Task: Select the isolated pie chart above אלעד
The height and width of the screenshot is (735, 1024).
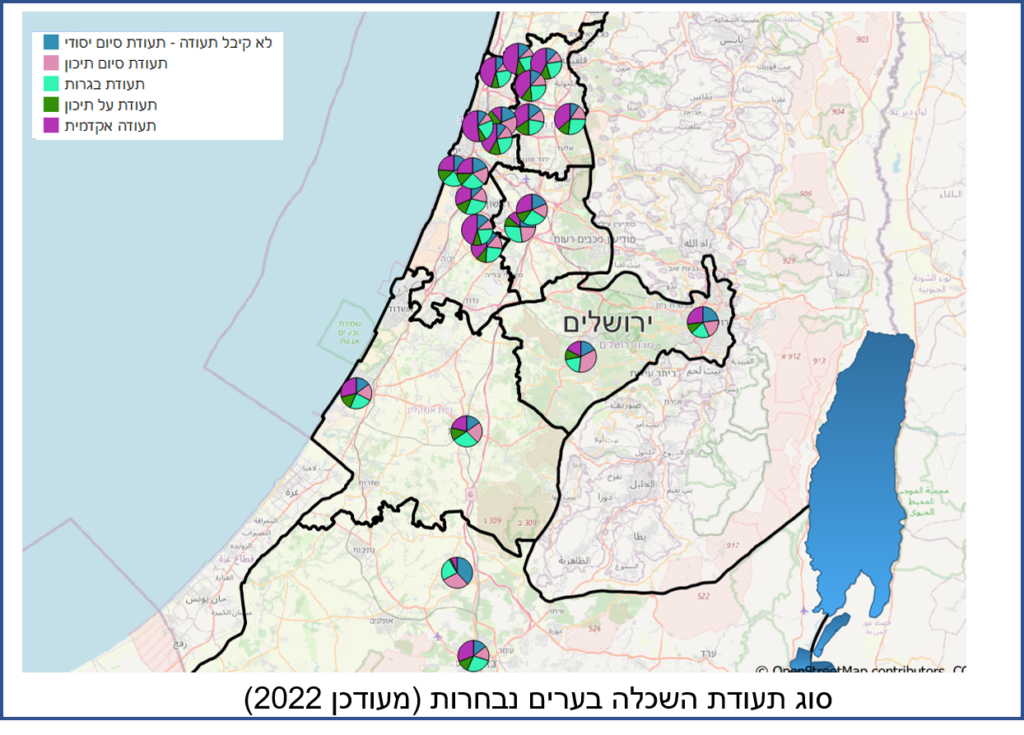Action: coord(569,118)
